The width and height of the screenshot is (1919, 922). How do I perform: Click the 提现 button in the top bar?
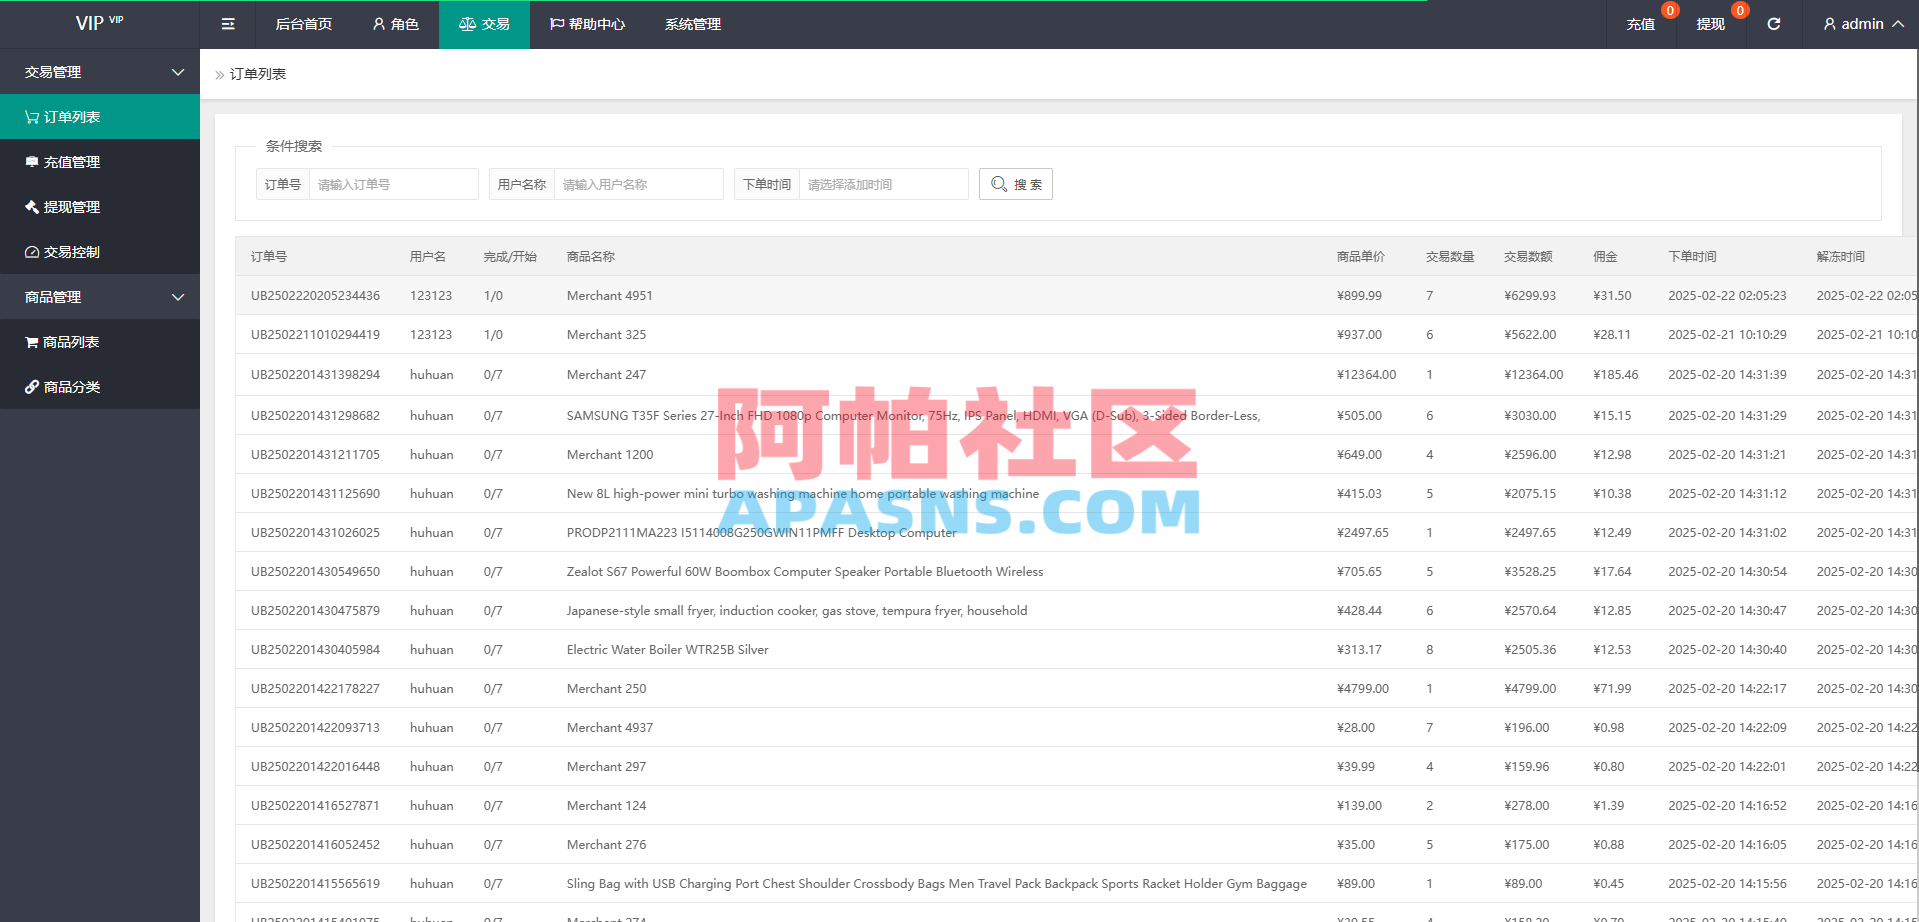(1711, 23)
